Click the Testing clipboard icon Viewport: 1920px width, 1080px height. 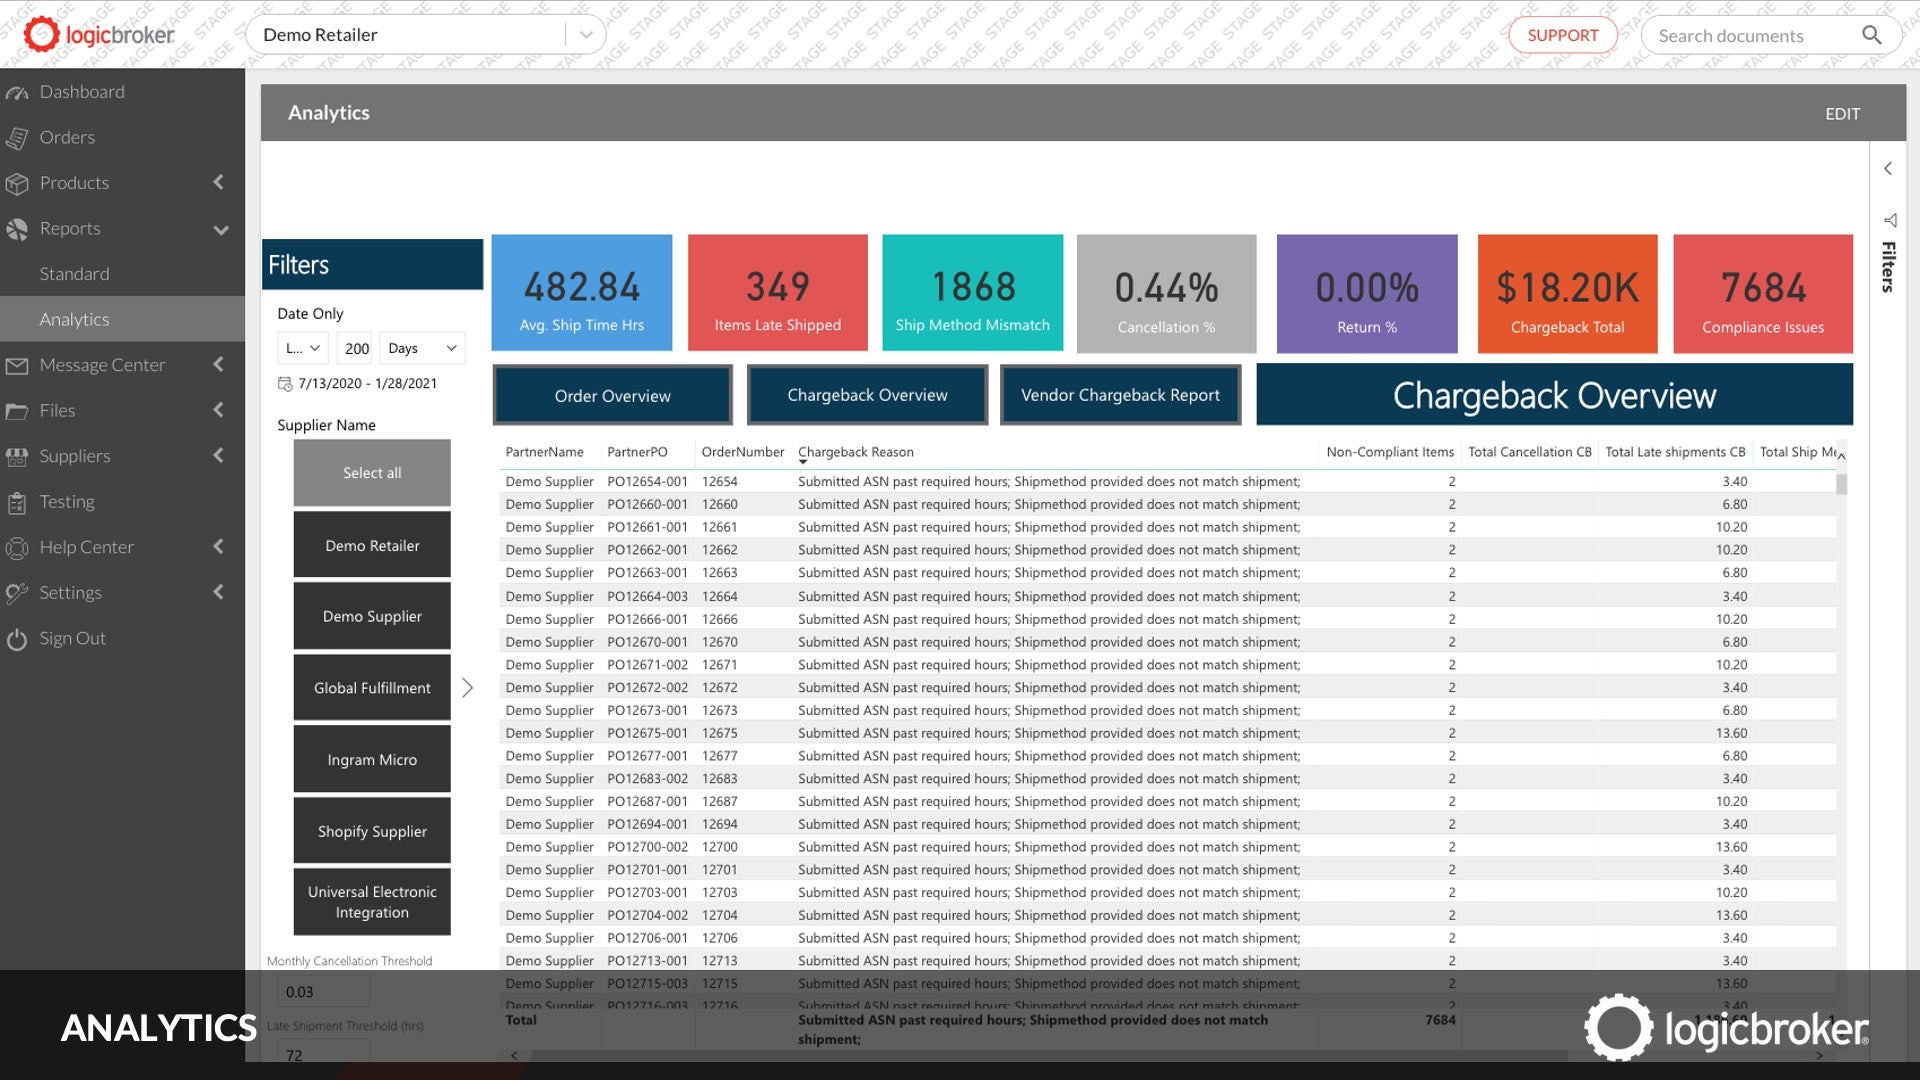(17, 503)
